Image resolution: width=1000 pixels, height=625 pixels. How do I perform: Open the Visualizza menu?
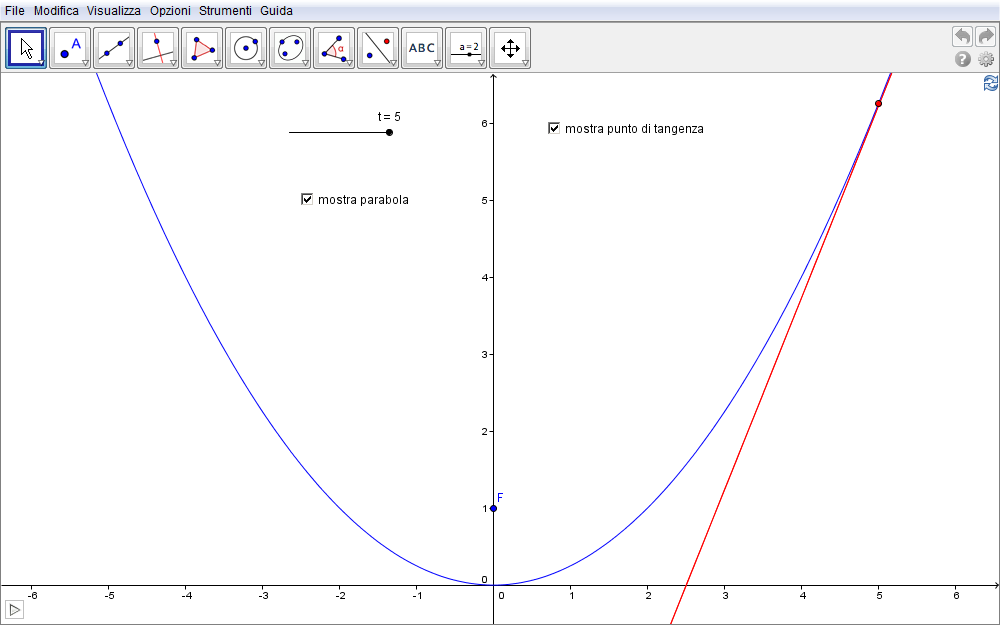[x=113, y=10]
